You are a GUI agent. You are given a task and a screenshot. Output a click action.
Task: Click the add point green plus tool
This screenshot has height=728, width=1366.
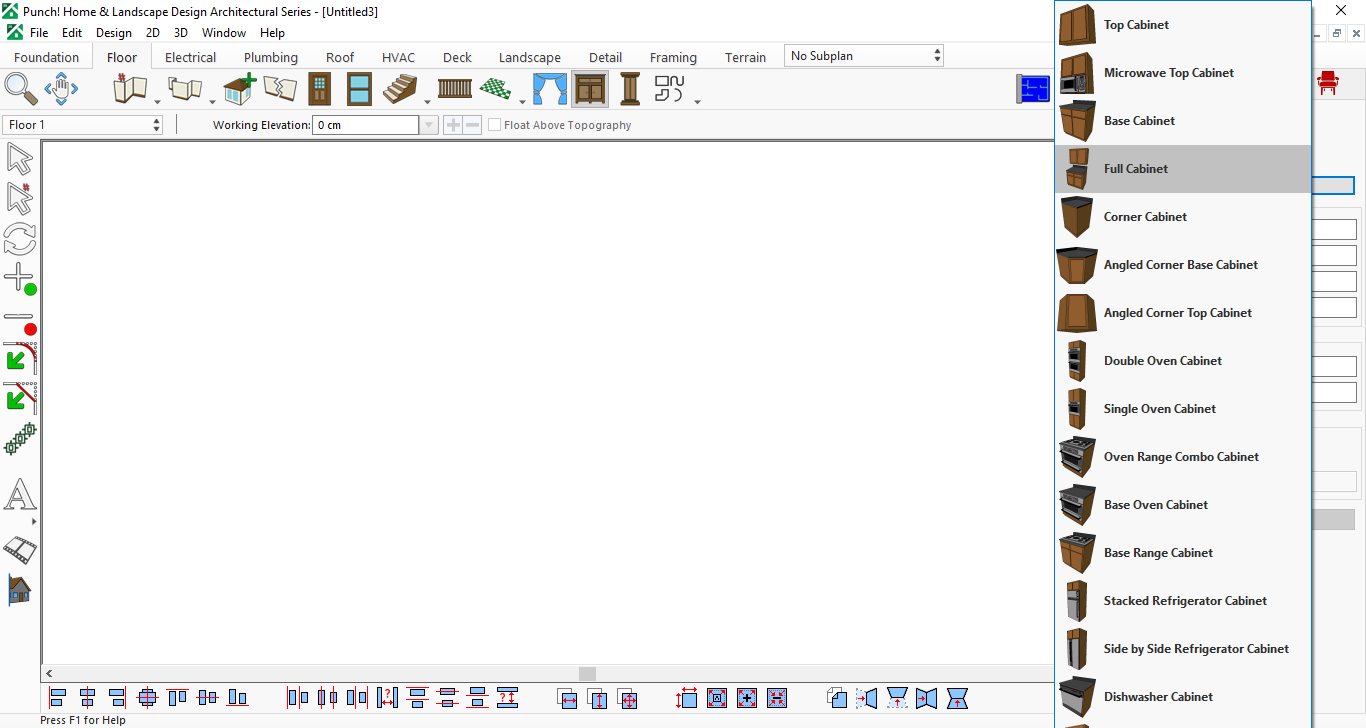coord(20,280)
